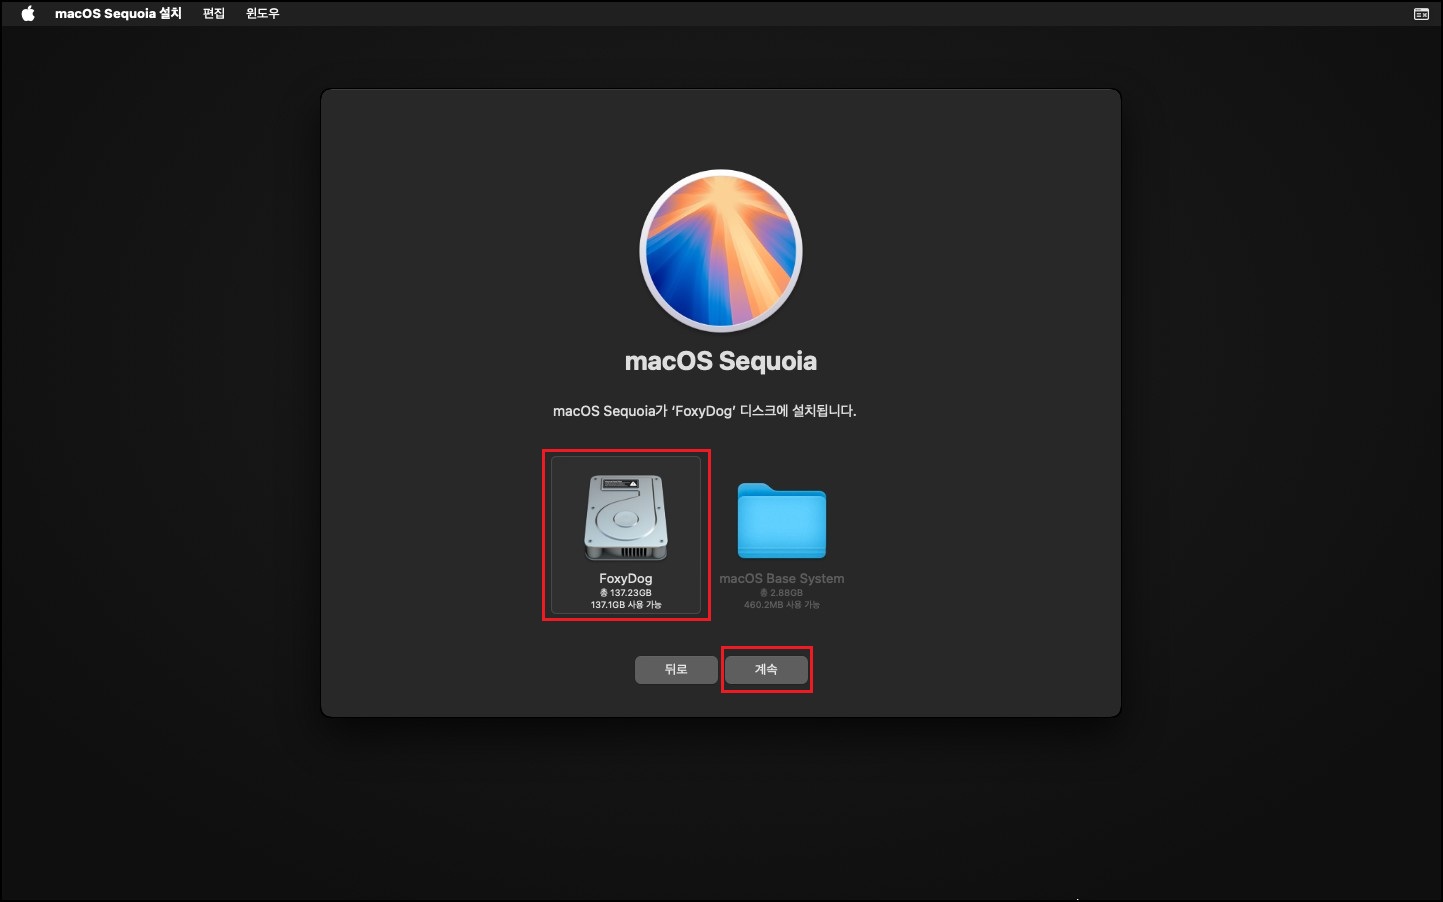Open the Apple menu

[28, 13]
